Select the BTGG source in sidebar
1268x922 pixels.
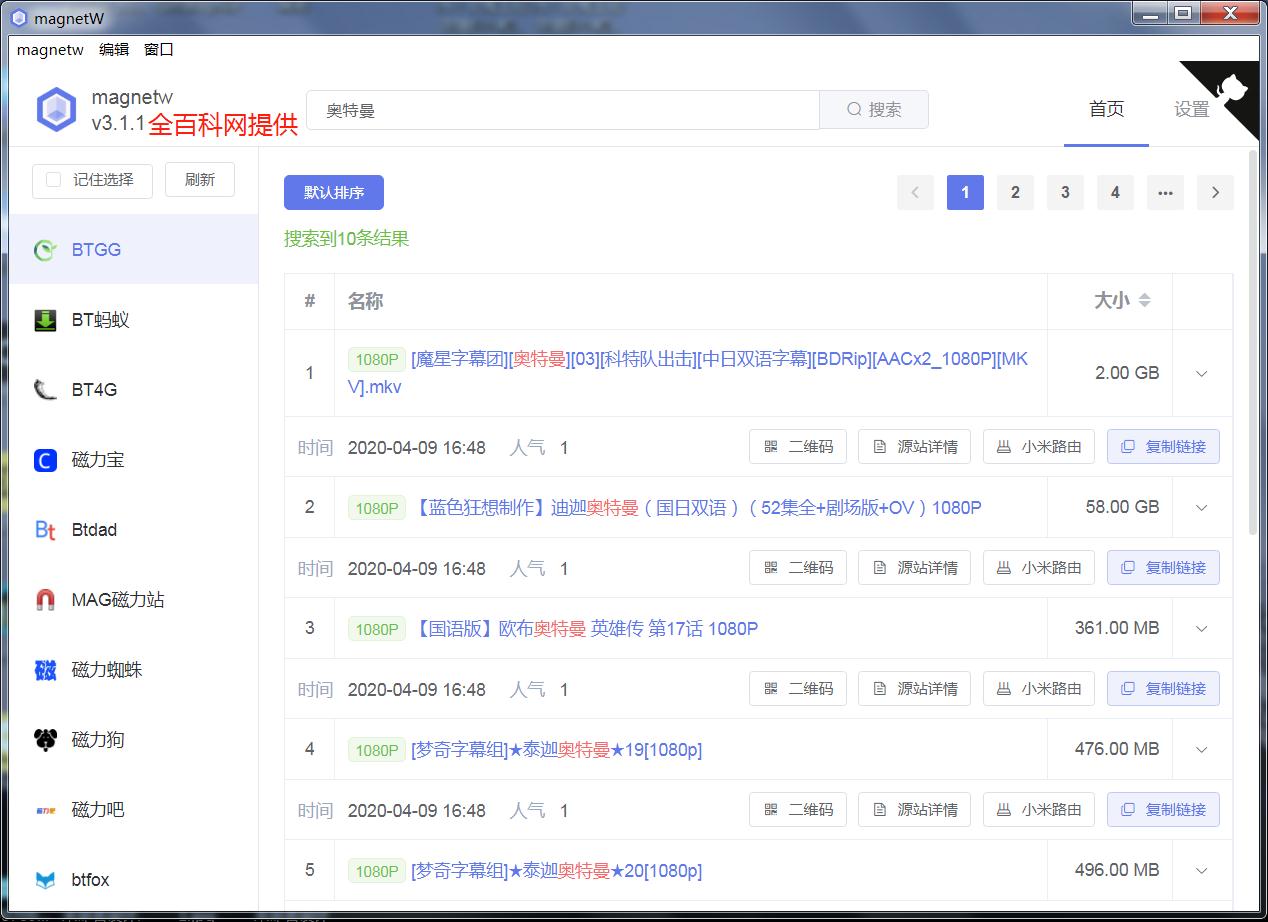[x=90, y=249]
